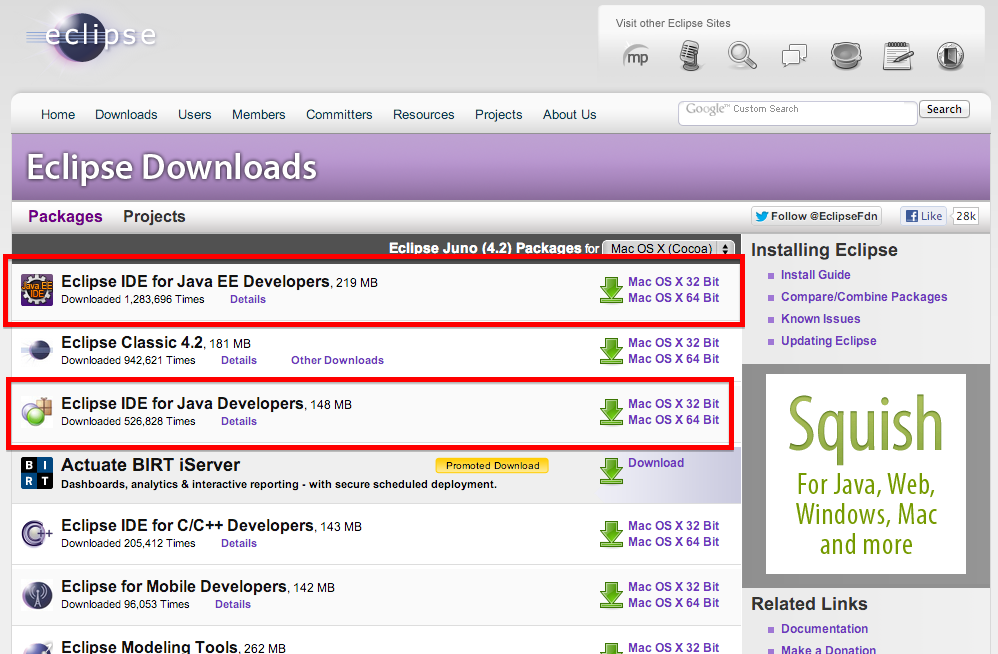This screenshot has width=998, height=654.
Task: Open Details for C/C++ Developers
Action: (239, 543)
